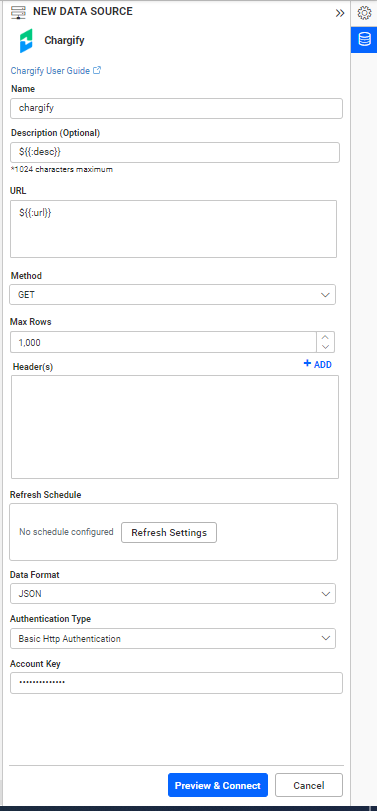Open the Method dropdown showing GET

pyautogui.click(x=172, y=295)
